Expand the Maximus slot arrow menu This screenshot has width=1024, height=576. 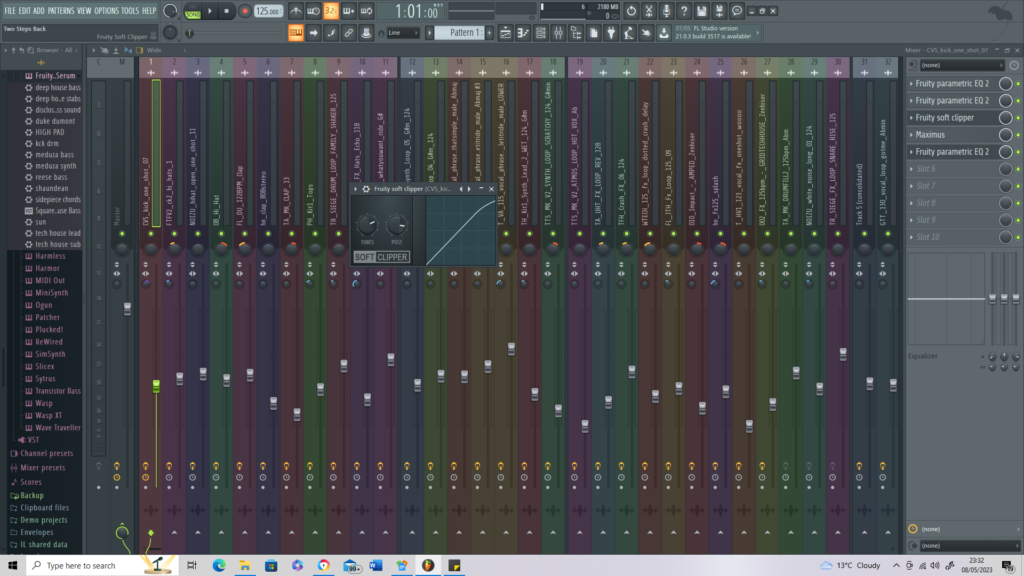pos(912,135)
